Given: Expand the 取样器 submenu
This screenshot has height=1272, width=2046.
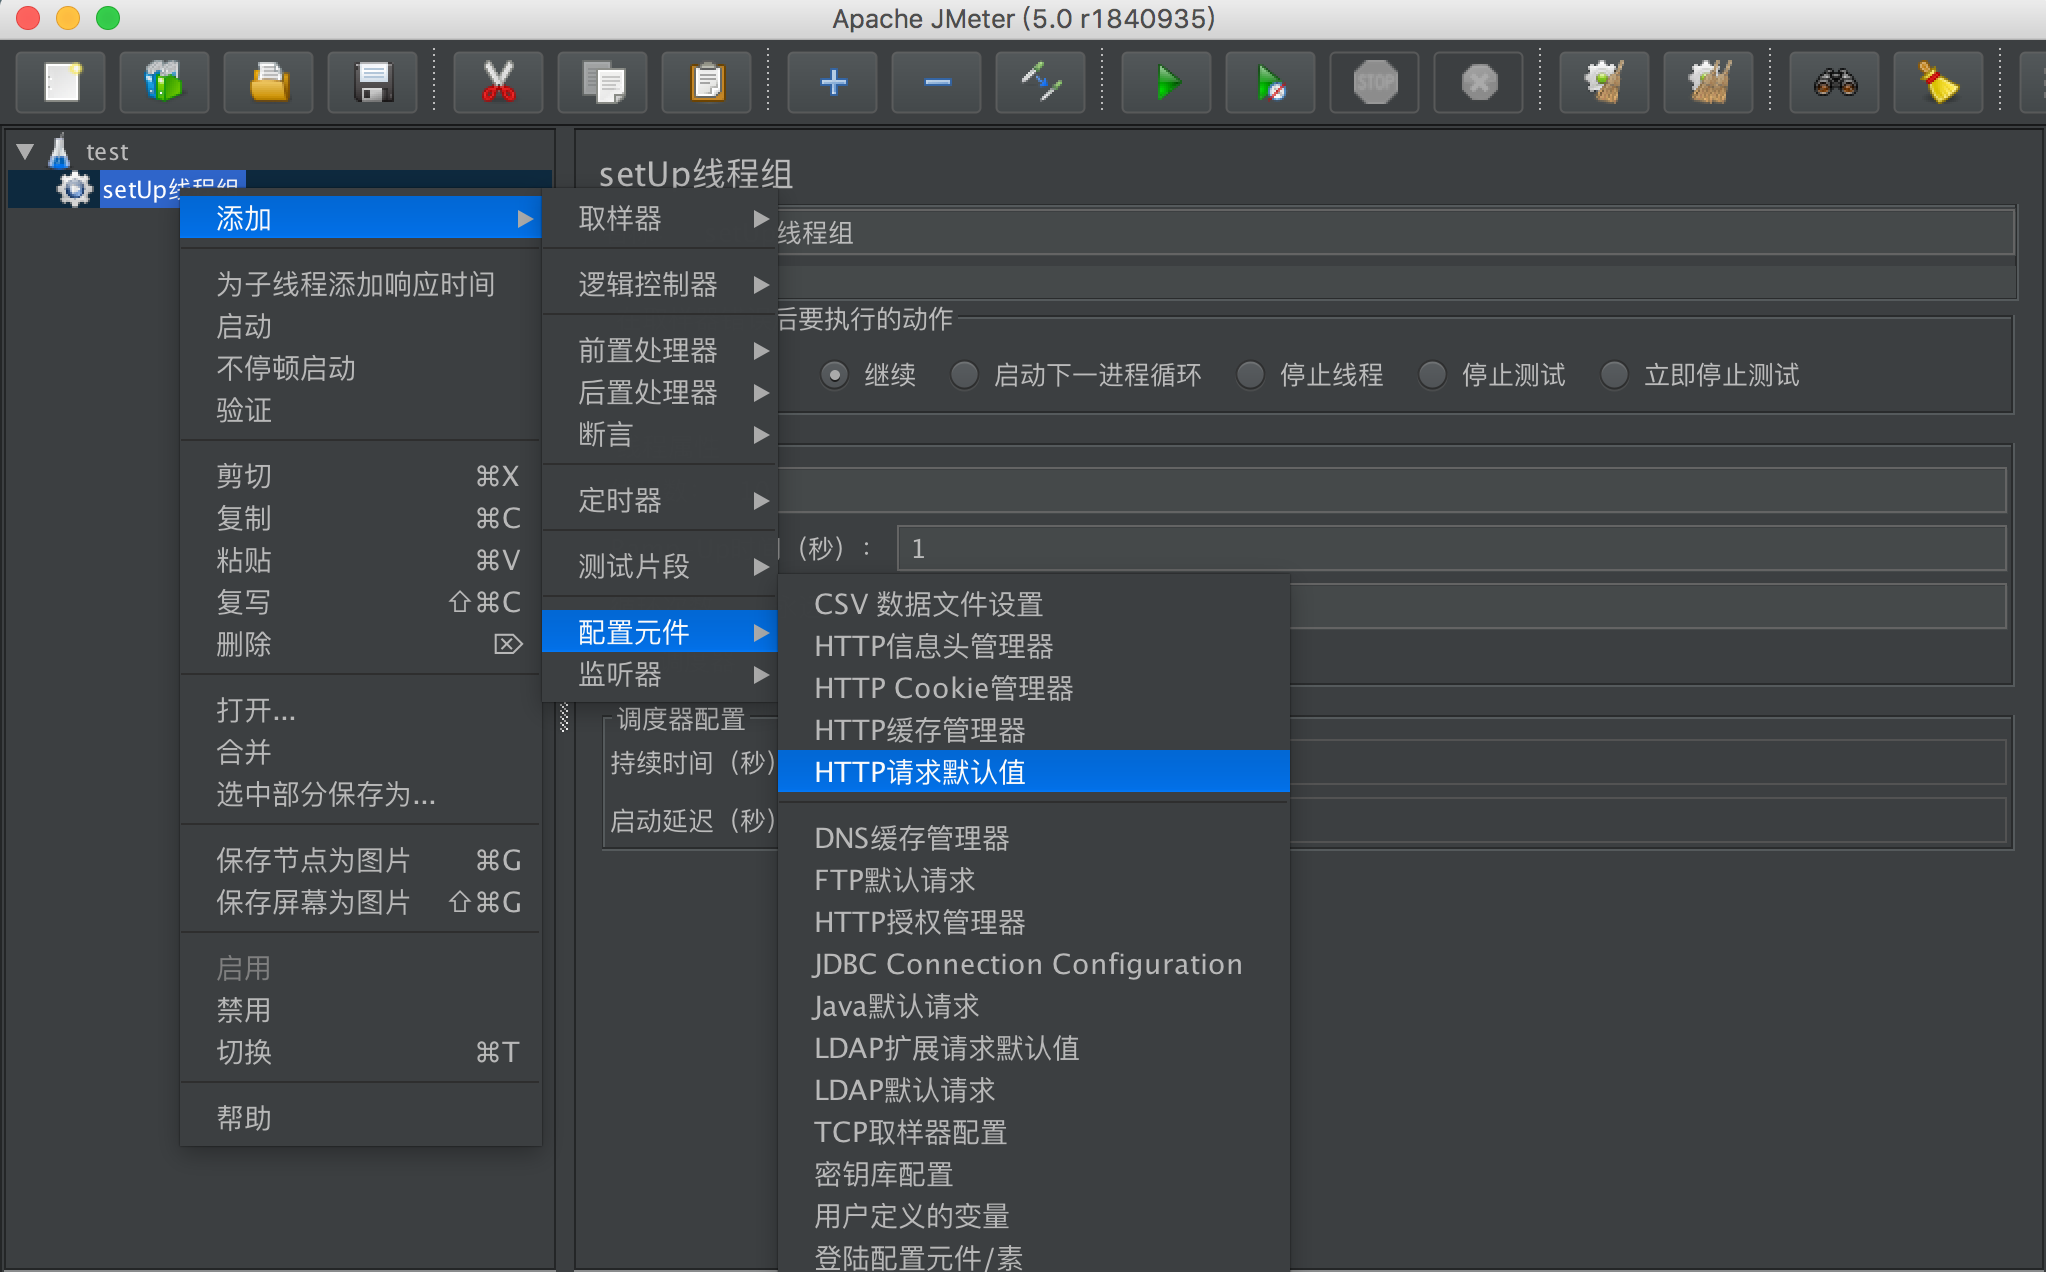Looking at the screenshot, I should pos(660,218).
